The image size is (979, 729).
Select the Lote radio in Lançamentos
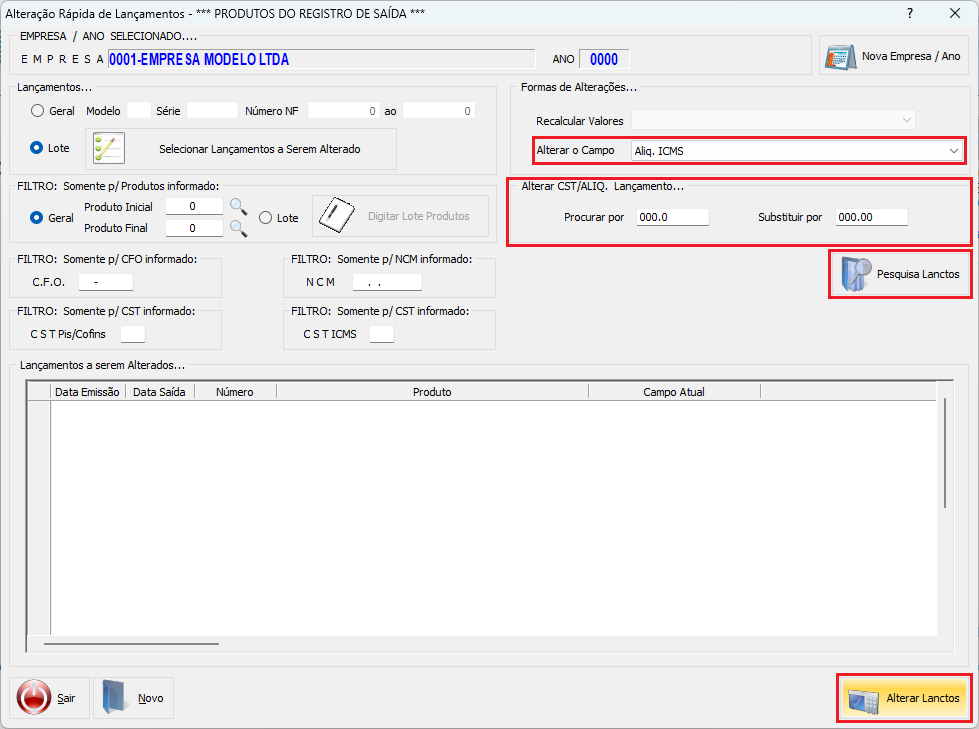[x=36, y=148]
